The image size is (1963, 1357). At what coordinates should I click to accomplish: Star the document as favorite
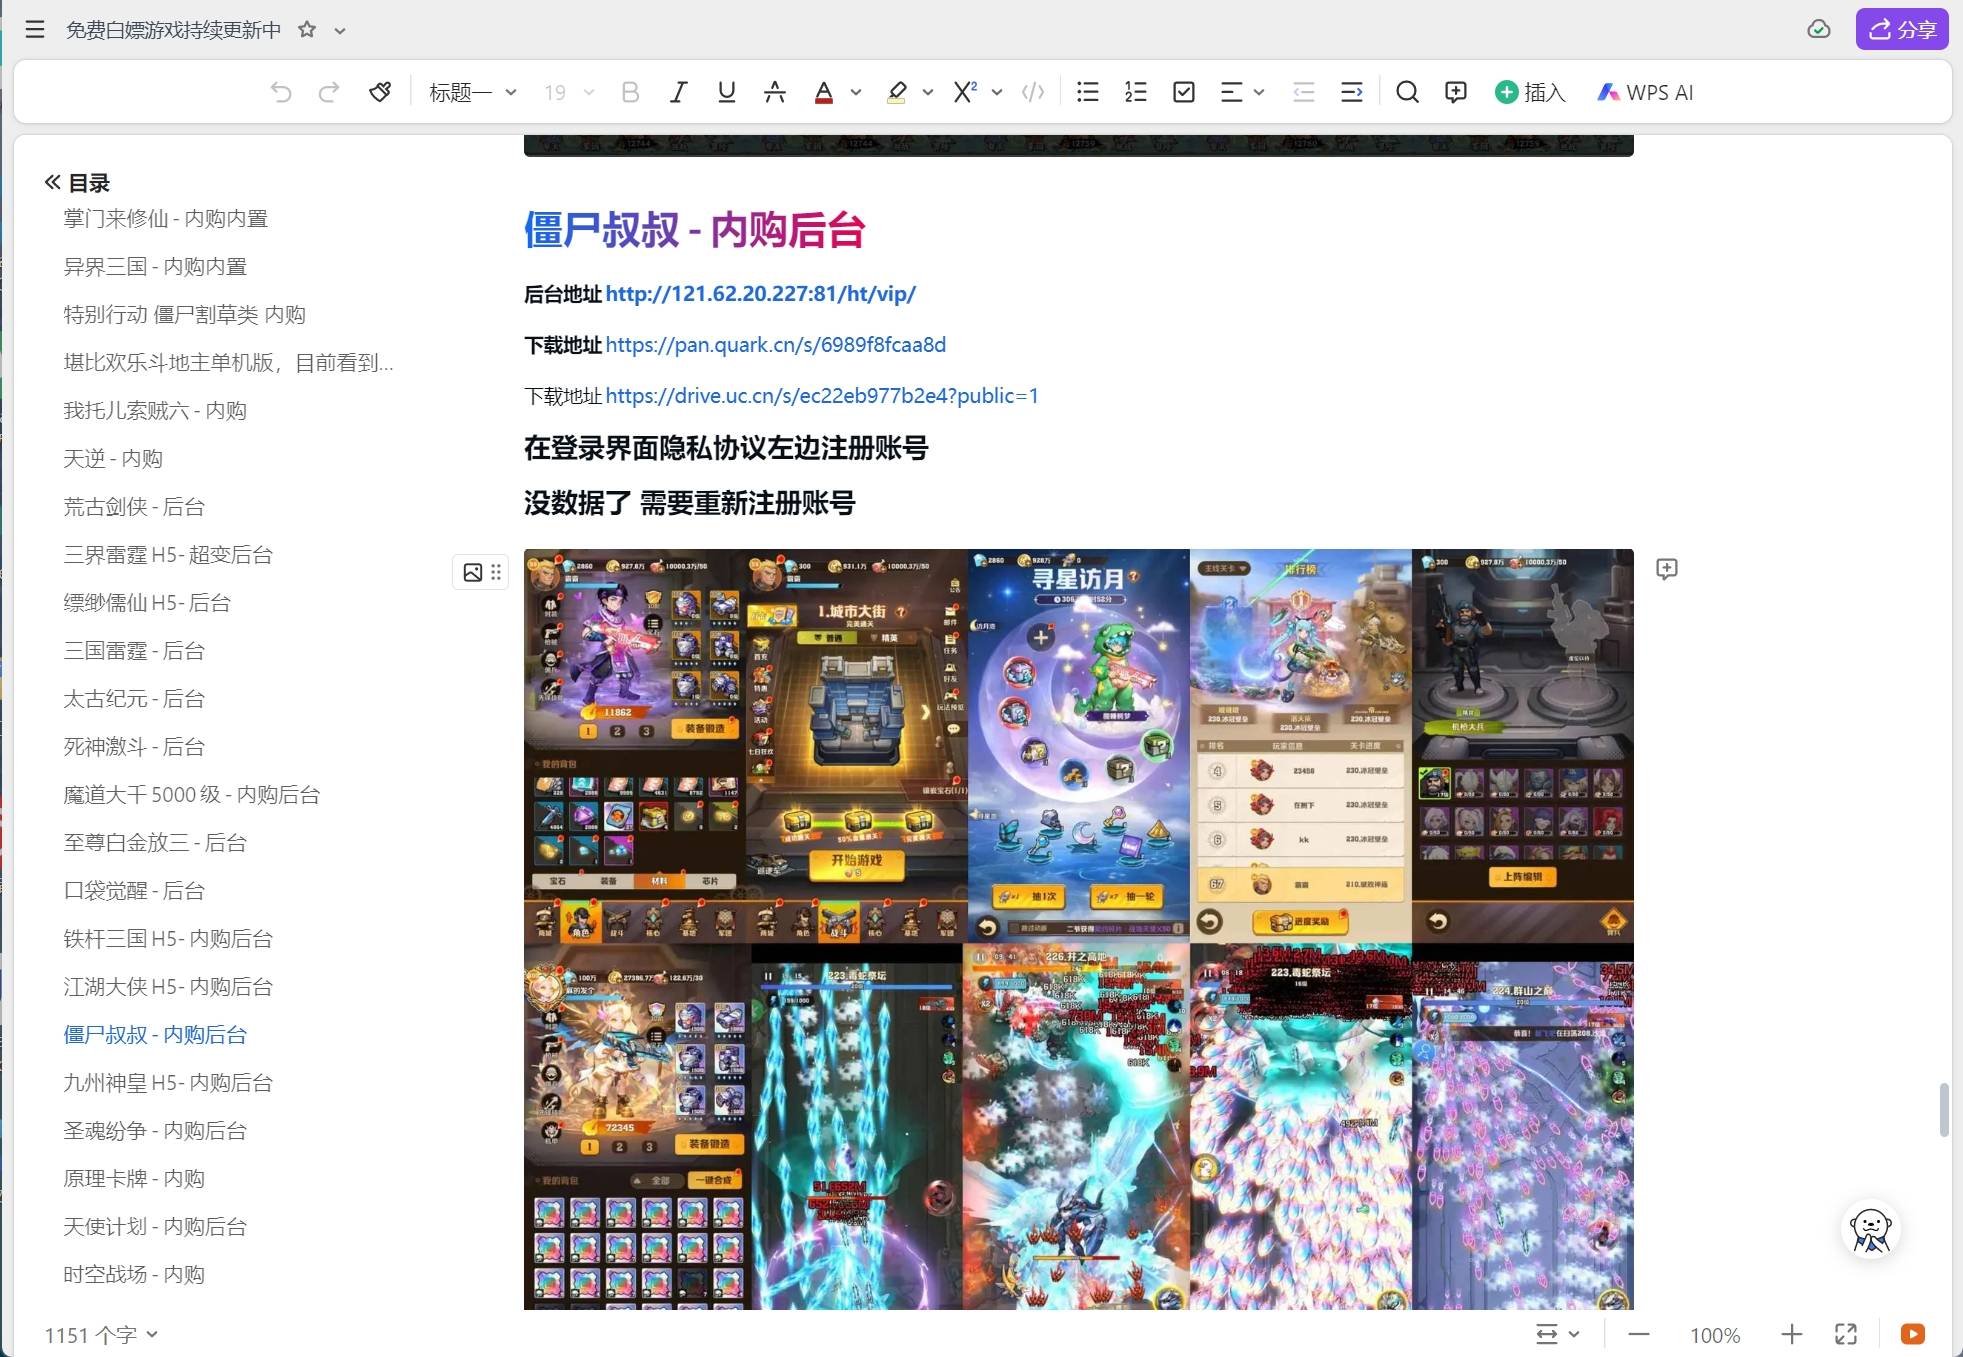click(x=307, y=29)
